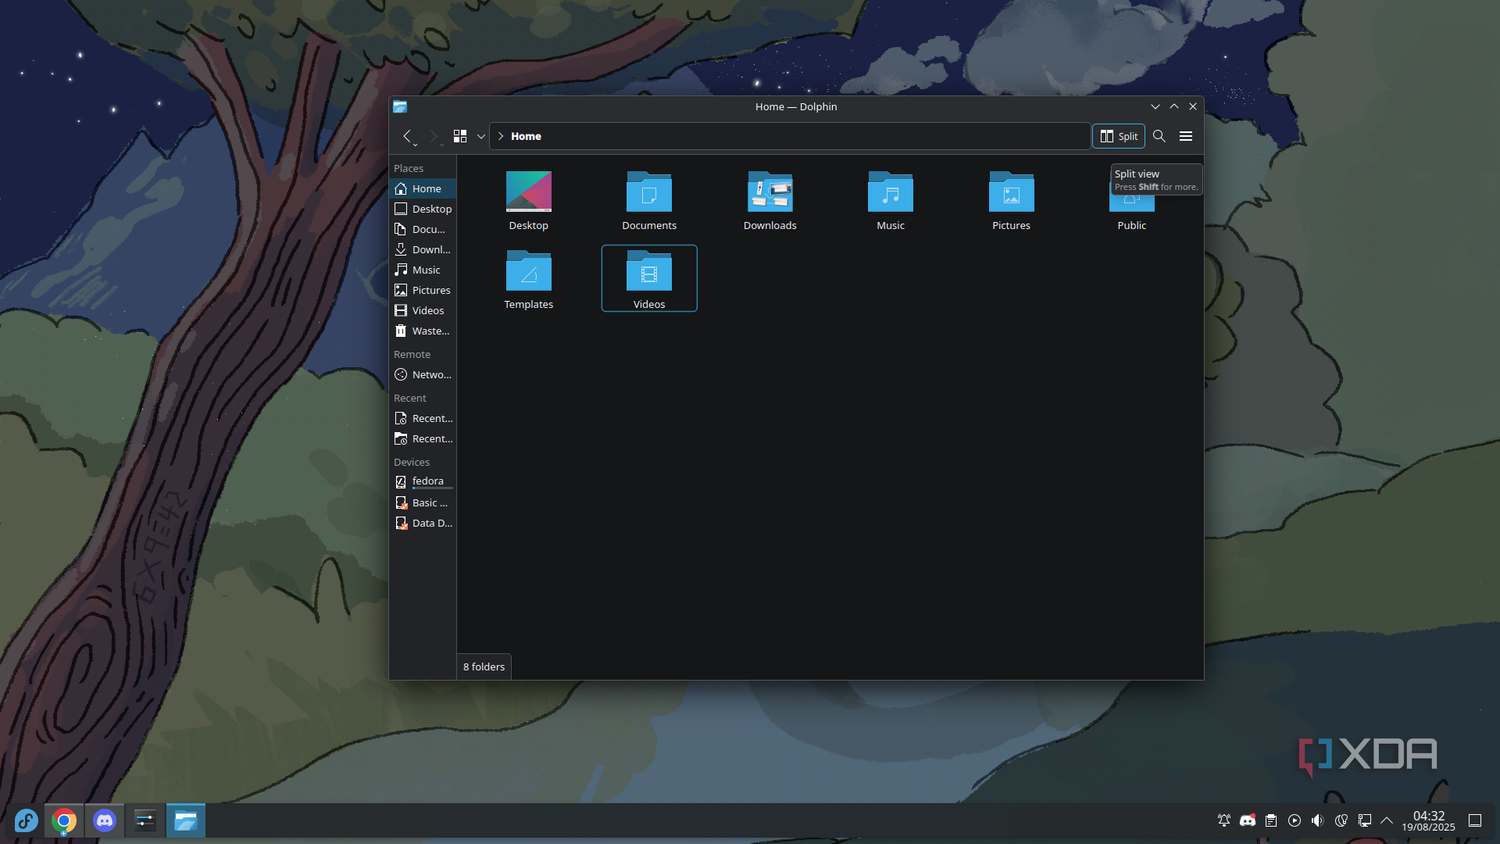Go forward using the forward arrow
This screenshot has width=1500, height=844.
[433, 136]
